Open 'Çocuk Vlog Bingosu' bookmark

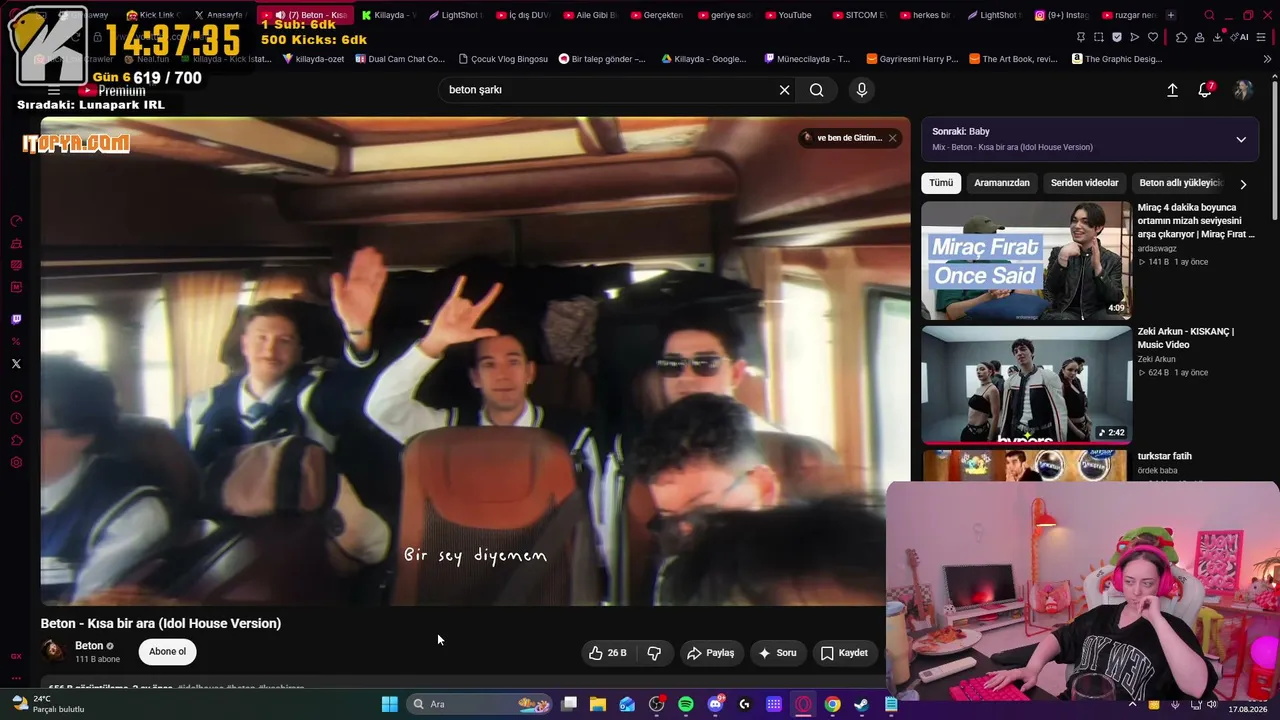[502, 59]
